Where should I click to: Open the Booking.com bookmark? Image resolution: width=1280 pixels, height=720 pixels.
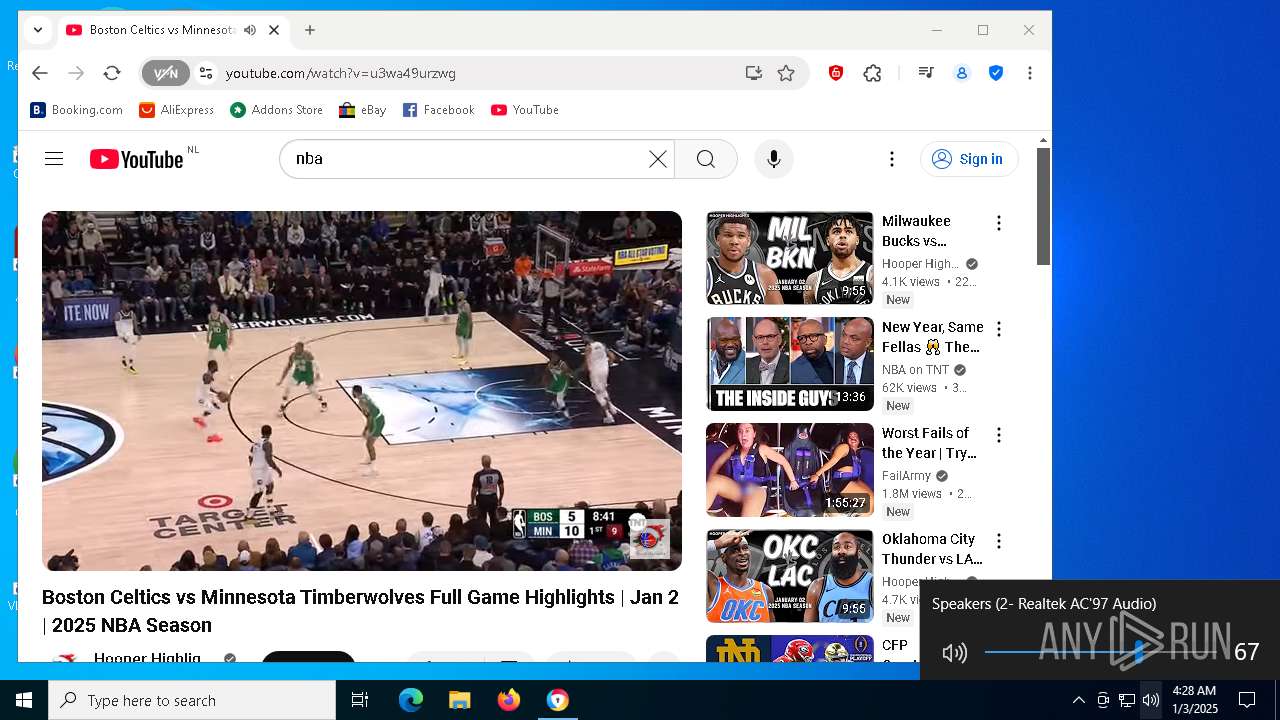[x=77, y=110]
